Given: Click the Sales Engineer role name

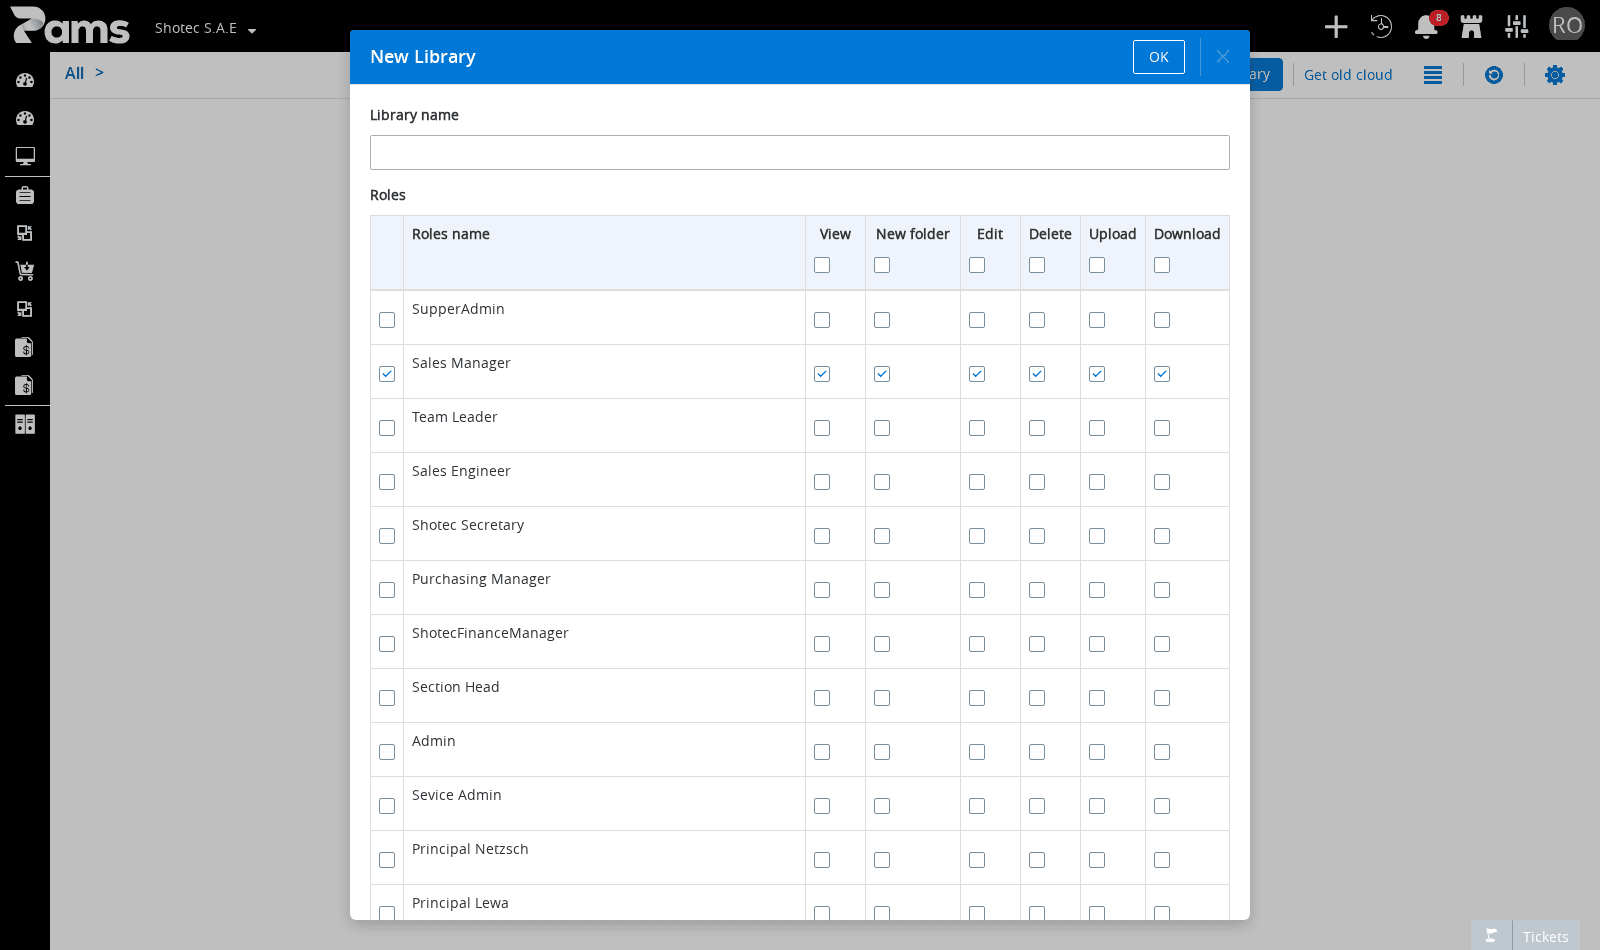Looking at the screenshot, I should (461, 471).
